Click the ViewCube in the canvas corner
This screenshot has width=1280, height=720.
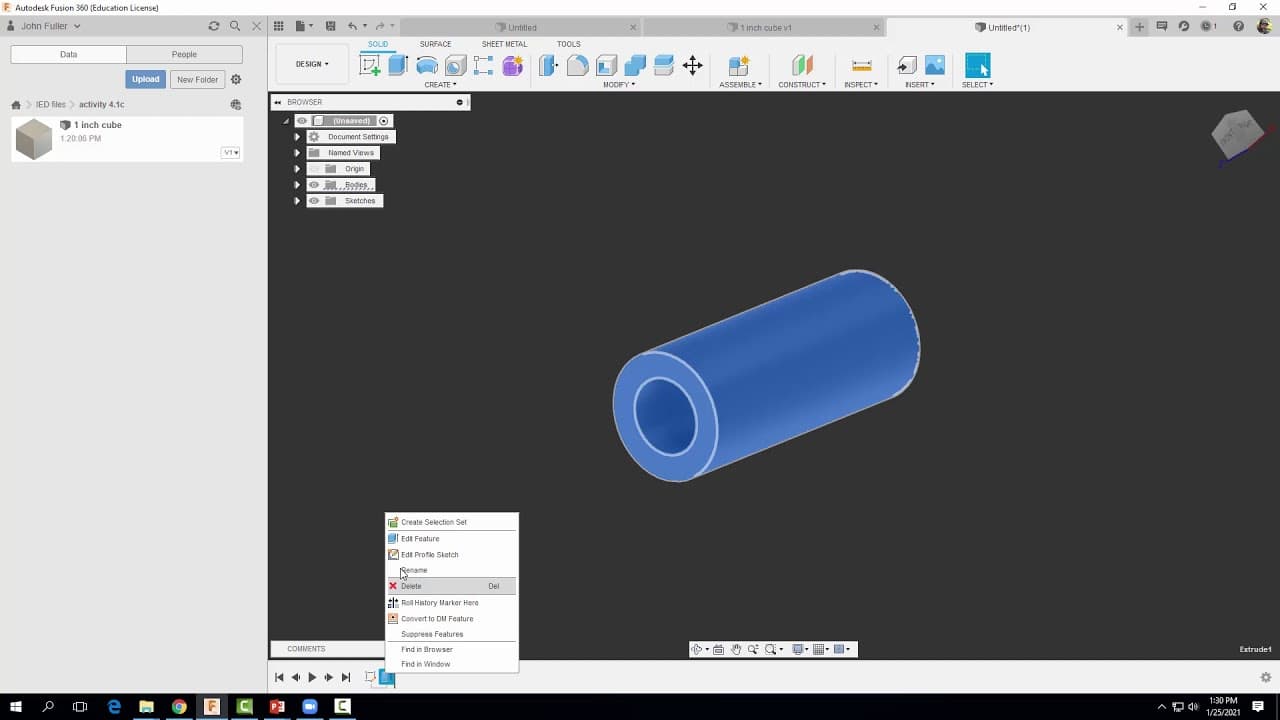[x=1240, y=133]
